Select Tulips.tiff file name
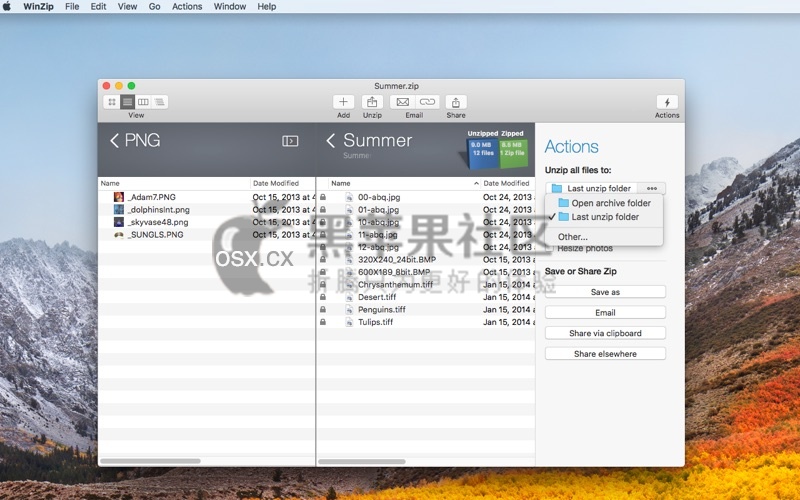800x500 pixels. click(376, 322)
